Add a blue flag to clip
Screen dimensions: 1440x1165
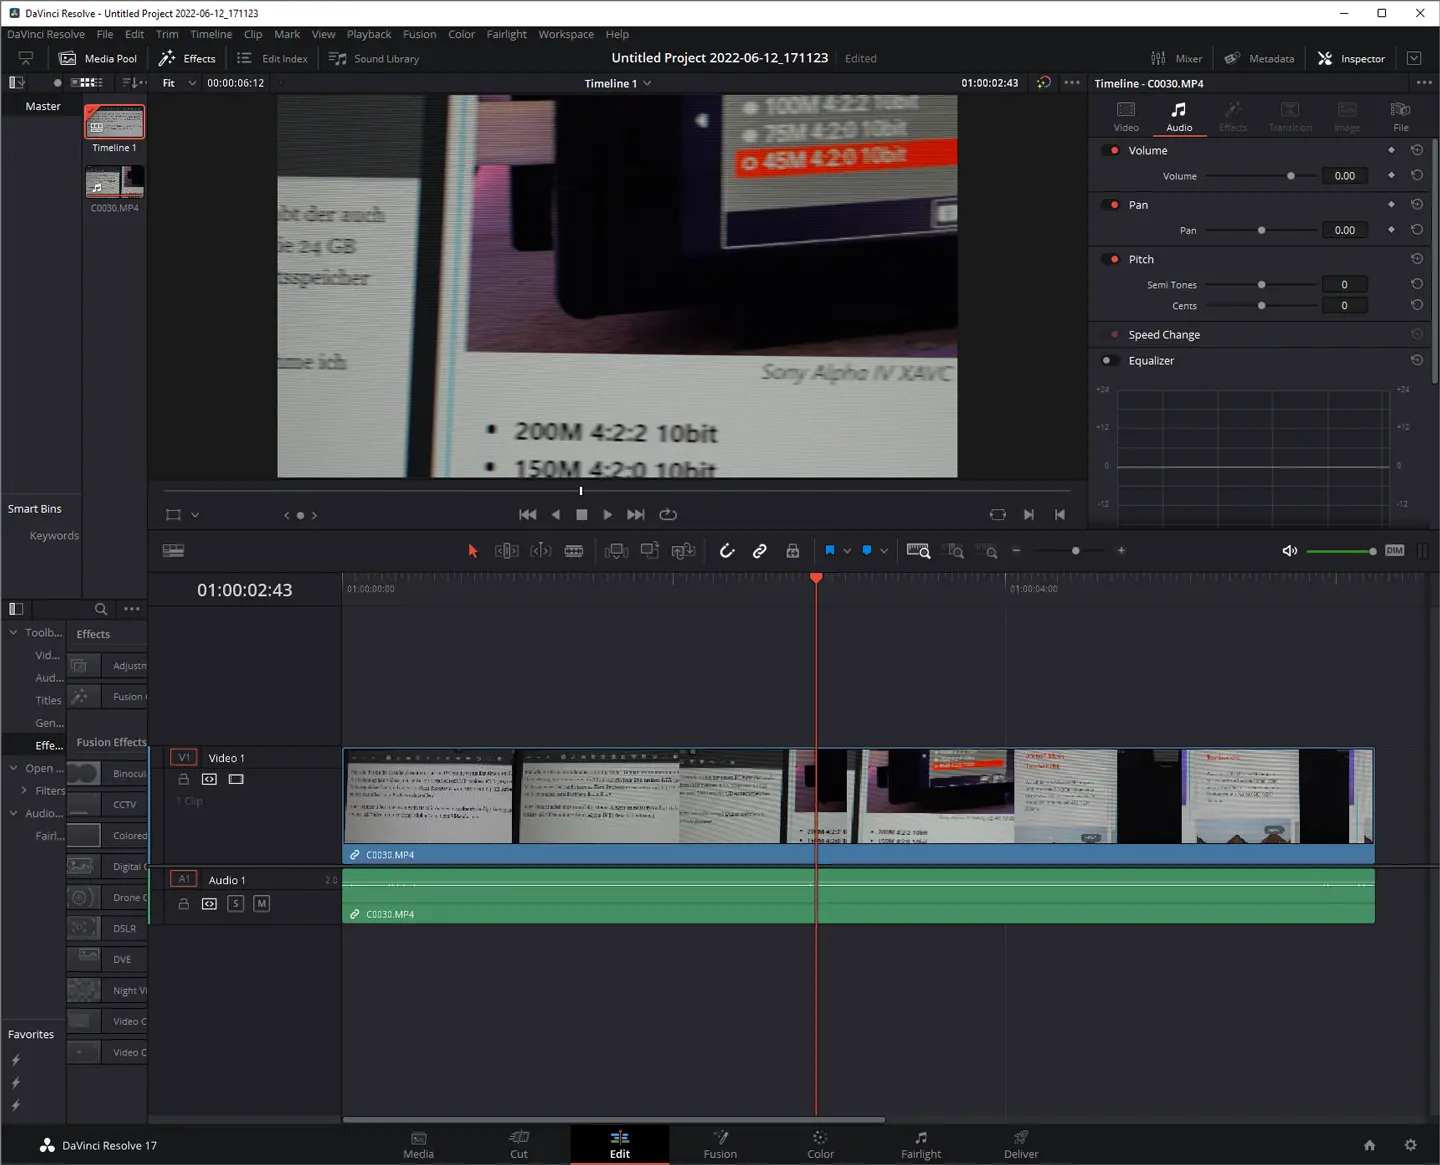point(830,551)
